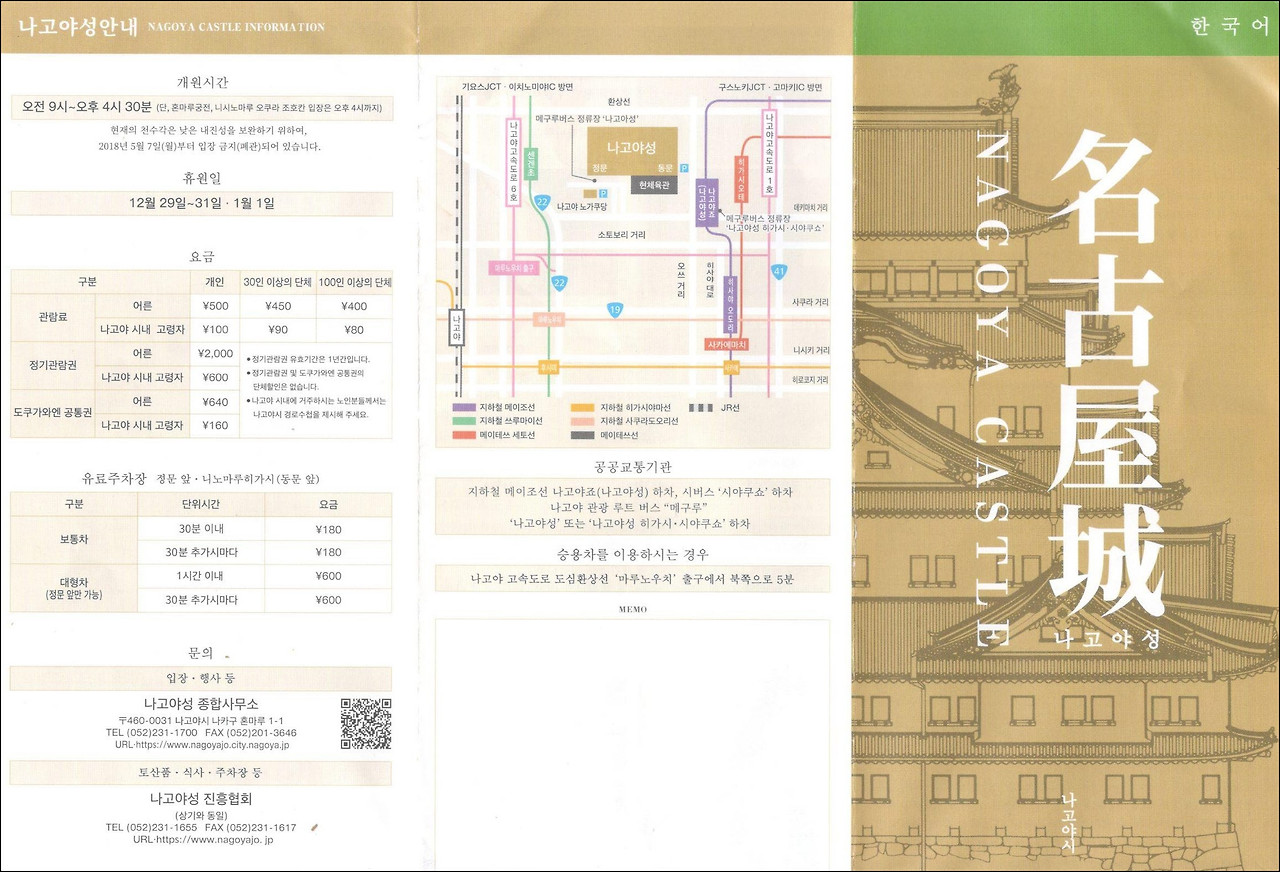Click the pink 마루노우치 exit label
The height and width of the screenshot is (872, 1280).
coord(515,269)
